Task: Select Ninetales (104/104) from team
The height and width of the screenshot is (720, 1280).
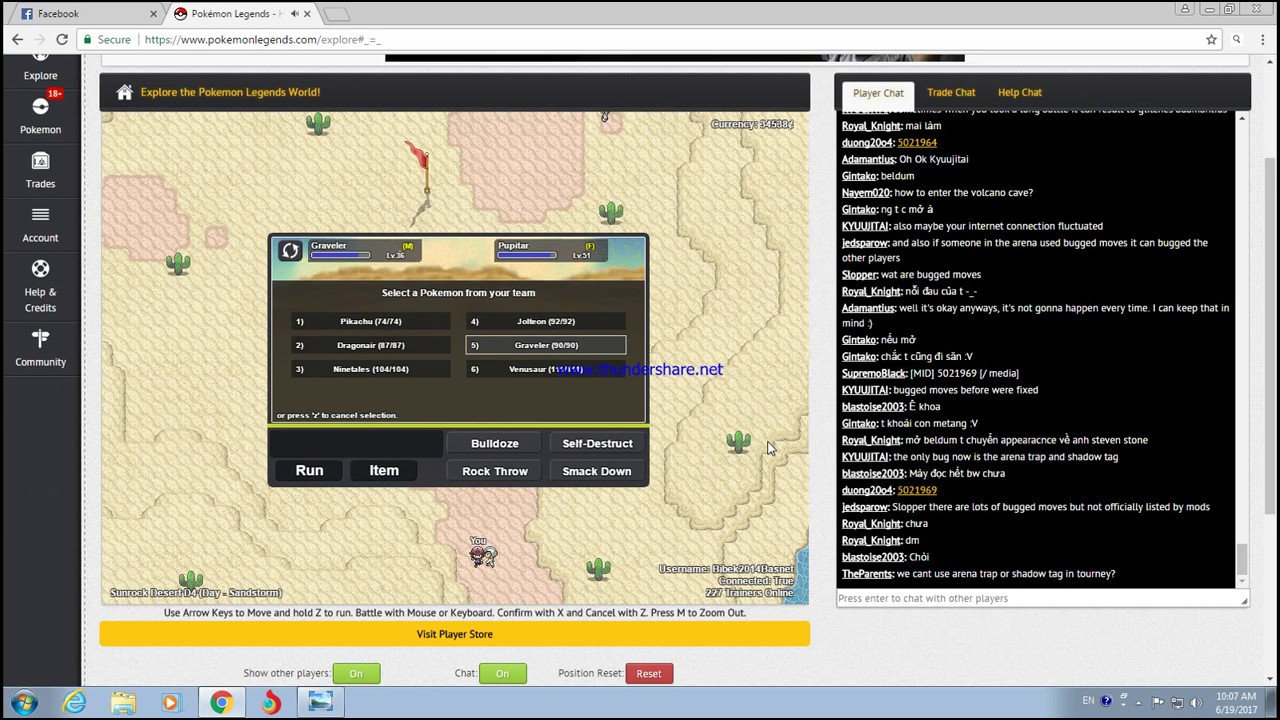Action: (370, 370)
